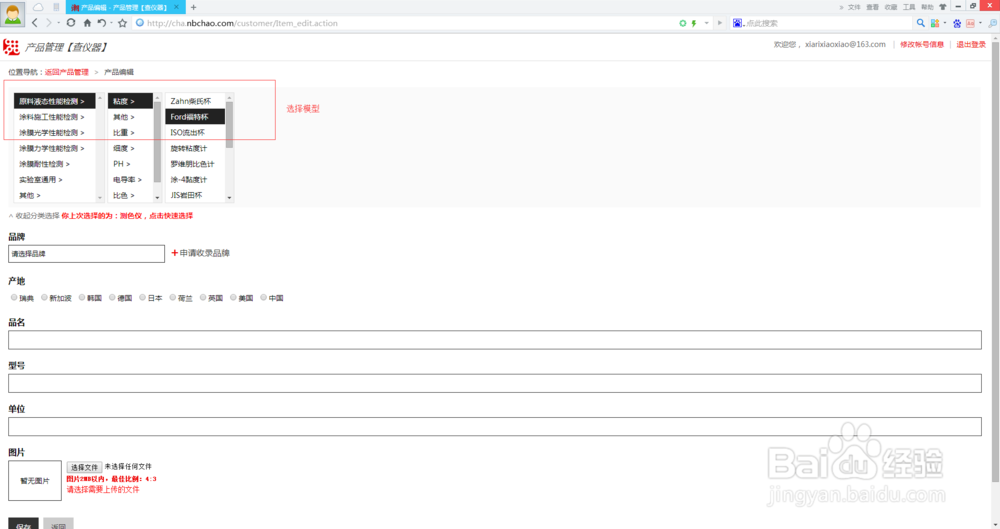Select the 德国 origin radio button
The image size is (1000, 529).
pyautogui.click(x=112, y=297)
